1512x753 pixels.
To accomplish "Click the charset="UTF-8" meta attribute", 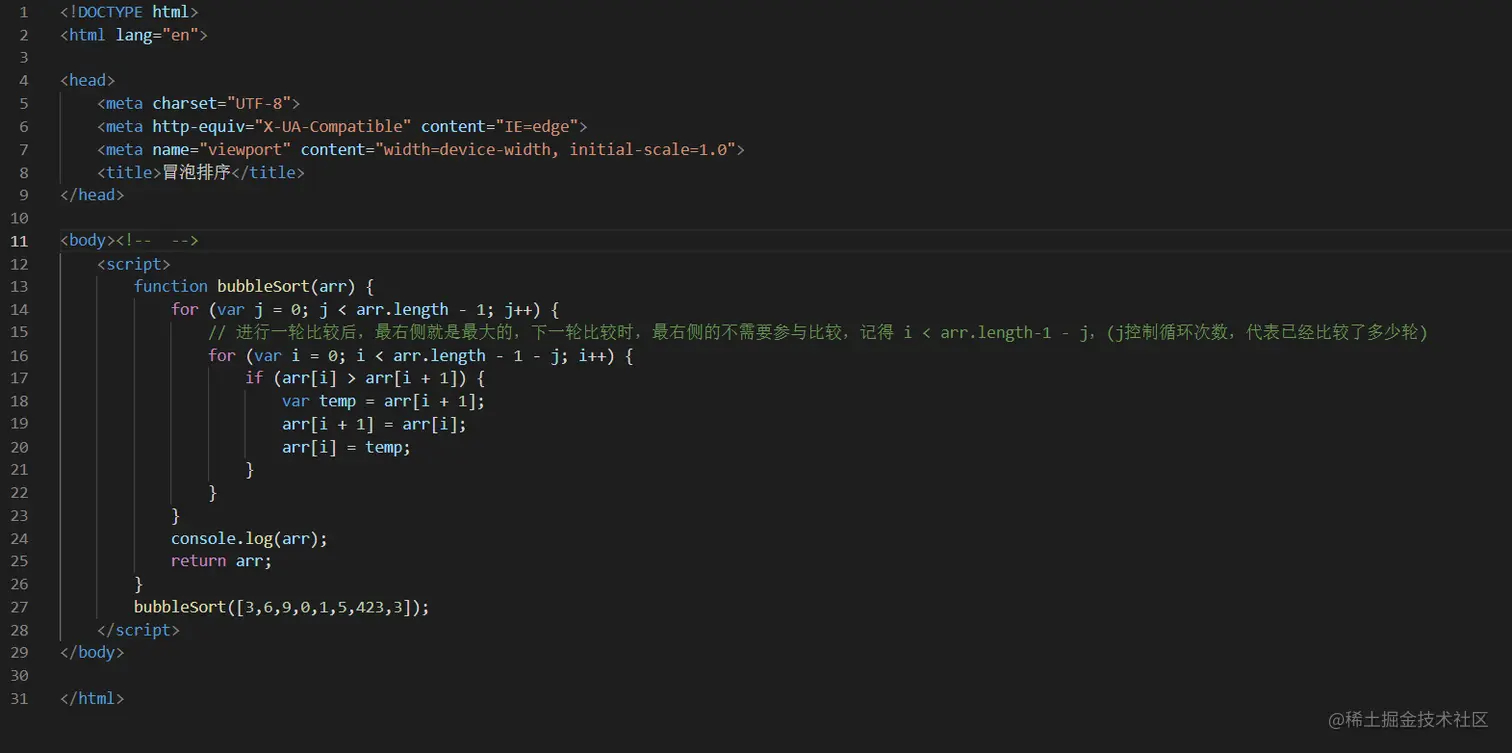I will [222, 103].
